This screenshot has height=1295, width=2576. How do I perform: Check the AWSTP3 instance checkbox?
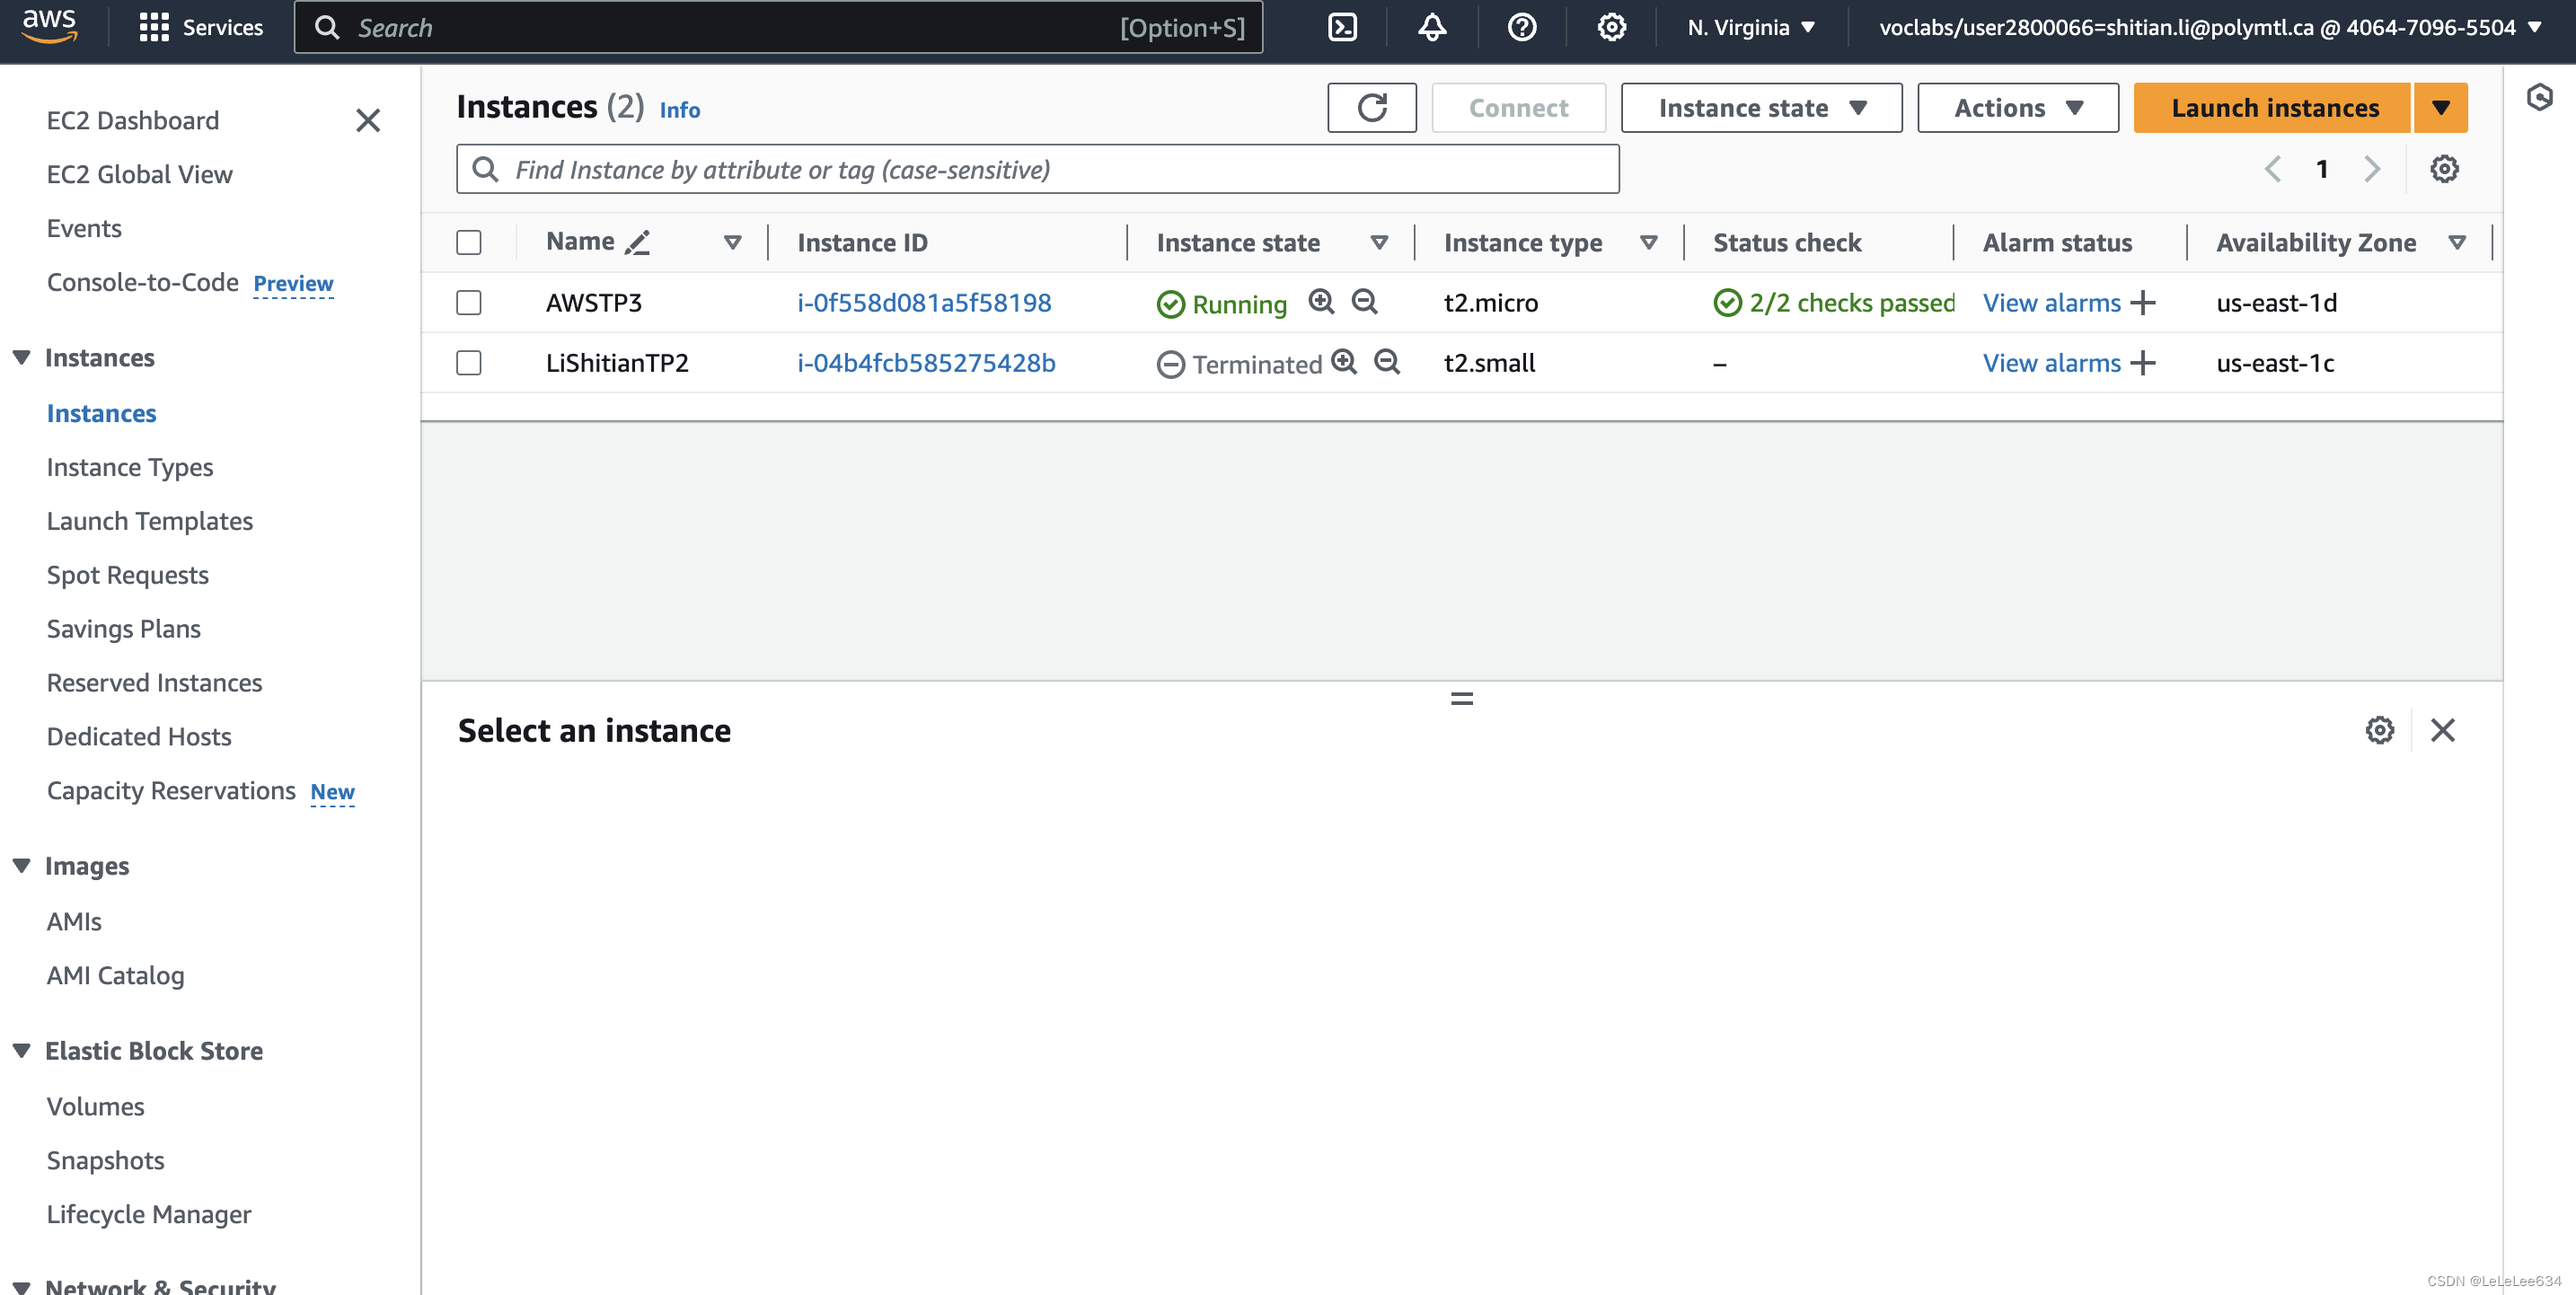[468, 302]
